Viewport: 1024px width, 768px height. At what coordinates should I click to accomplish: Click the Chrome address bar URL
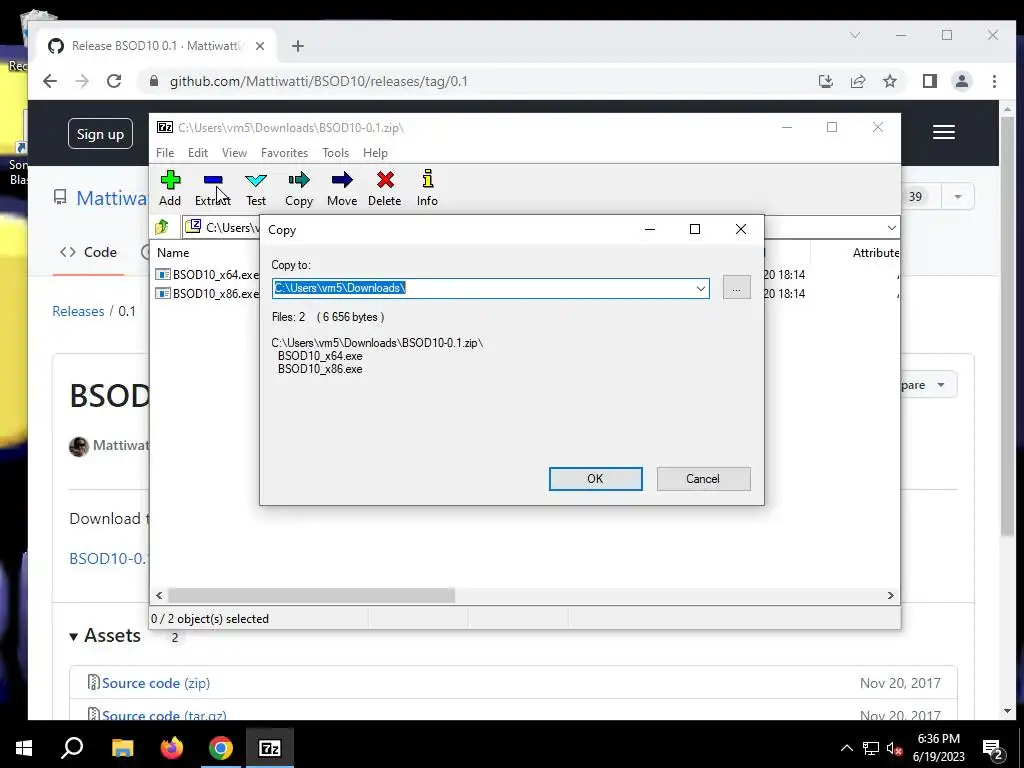click(x=319, y=82)
